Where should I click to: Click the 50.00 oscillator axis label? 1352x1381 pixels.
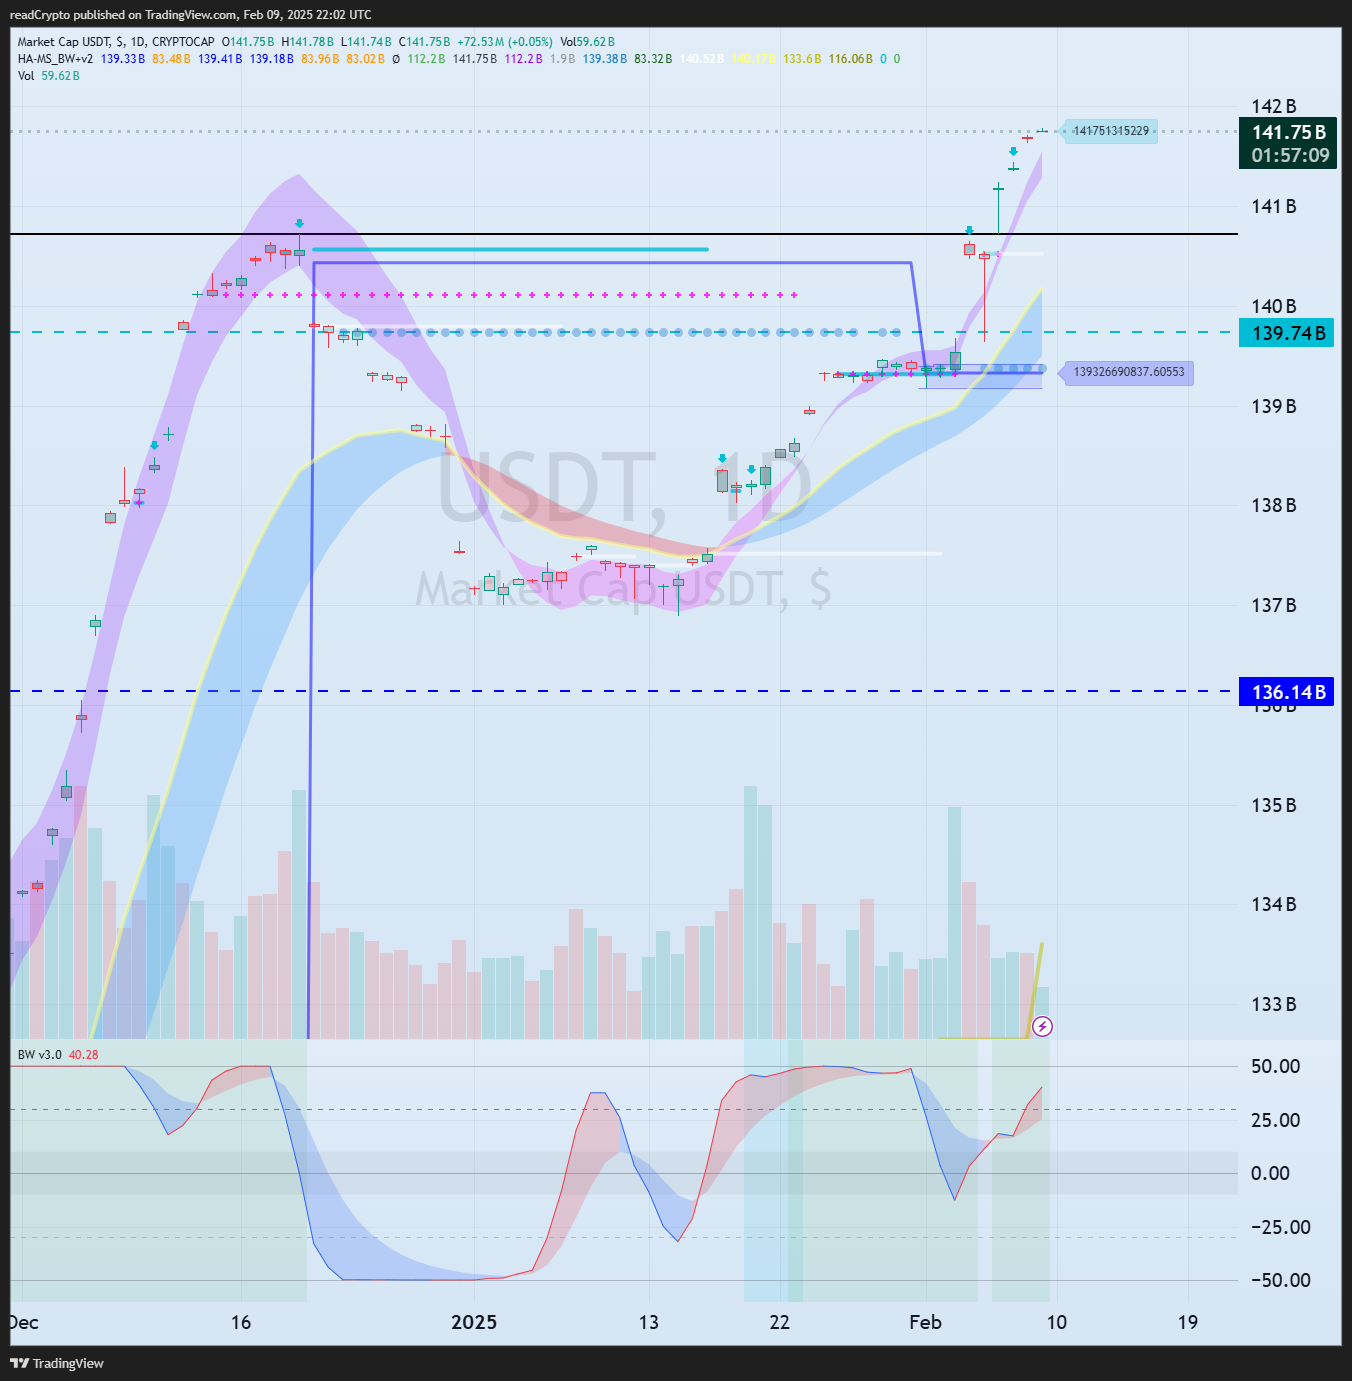(x=1276, y=1067)
